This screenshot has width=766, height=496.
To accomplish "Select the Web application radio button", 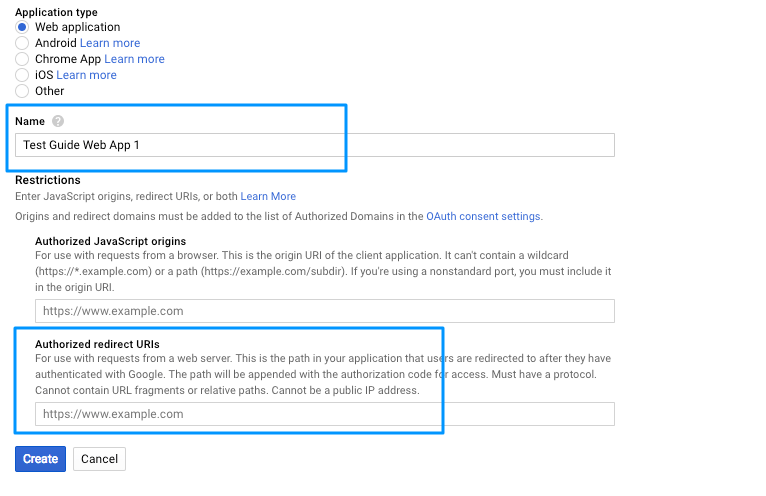I will (x=22, y=27).
